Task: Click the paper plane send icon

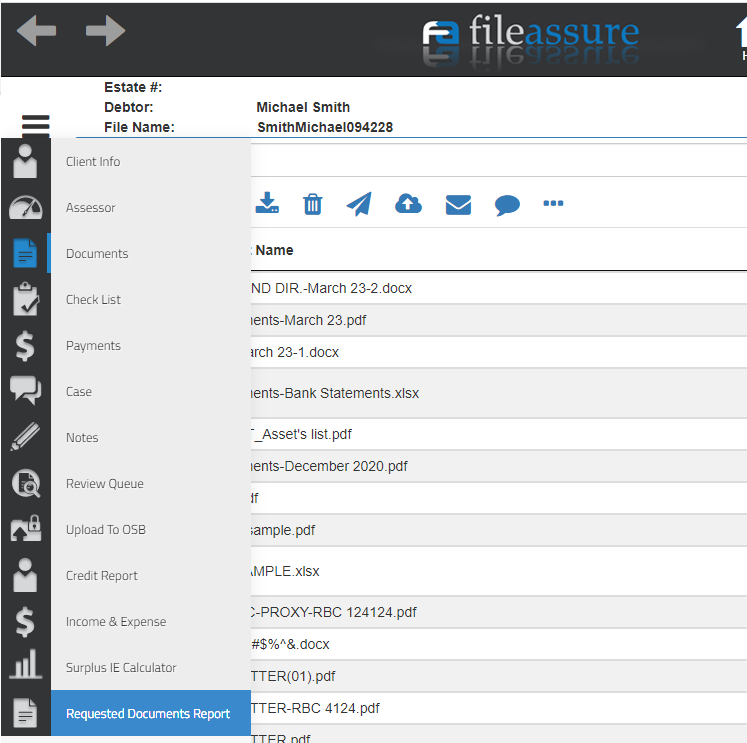Action: tap(359, 204)
